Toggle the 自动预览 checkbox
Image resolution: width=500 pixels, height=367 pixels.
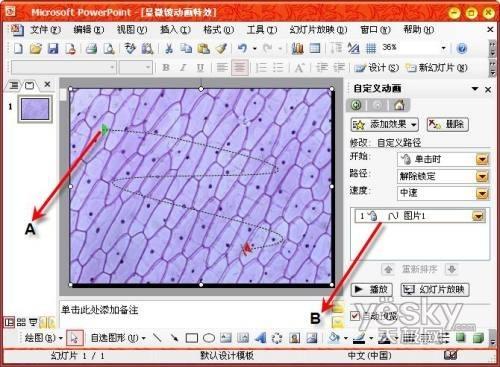355,315
